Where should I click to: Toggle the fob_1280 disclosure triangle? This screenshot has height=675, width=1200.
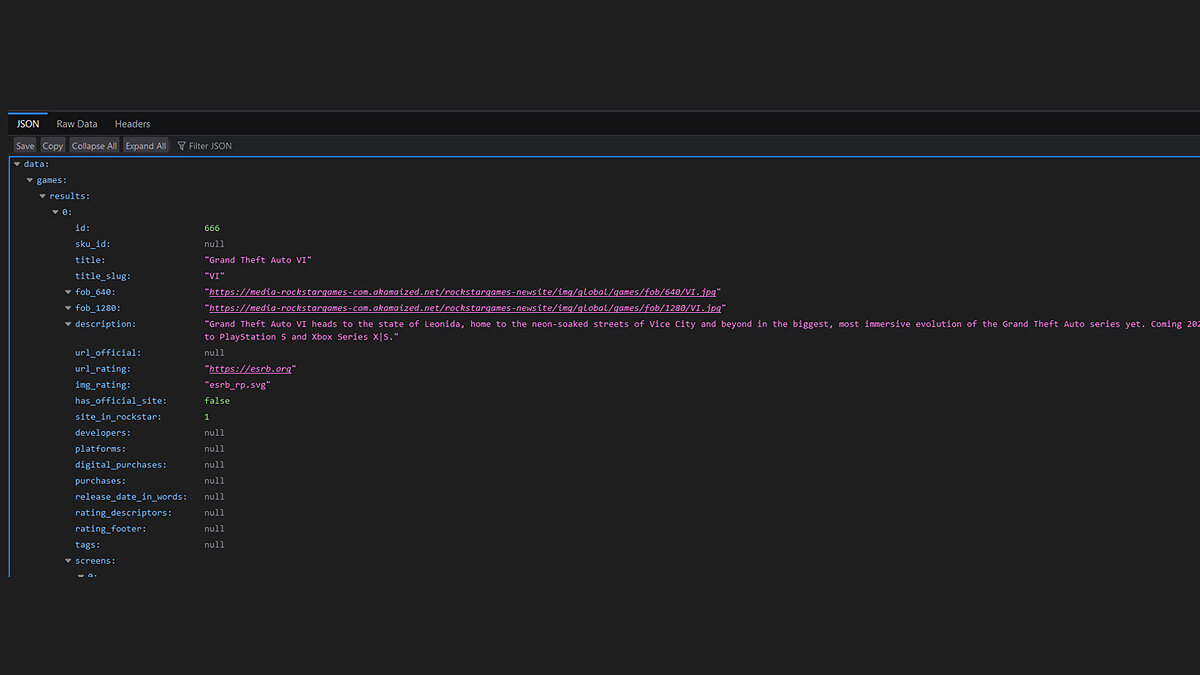tap(68, 308)
